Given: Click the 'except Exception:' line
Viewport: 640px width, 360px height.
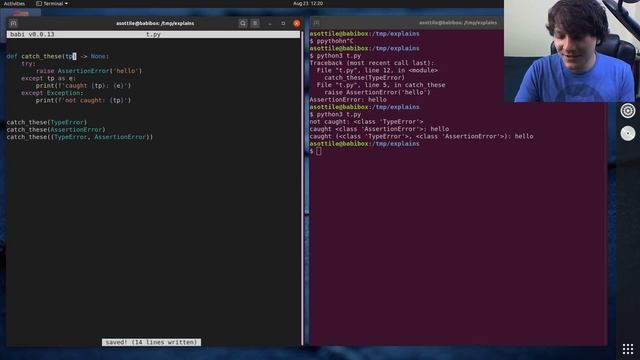Looking at the screenshot, I should (52, 93).
